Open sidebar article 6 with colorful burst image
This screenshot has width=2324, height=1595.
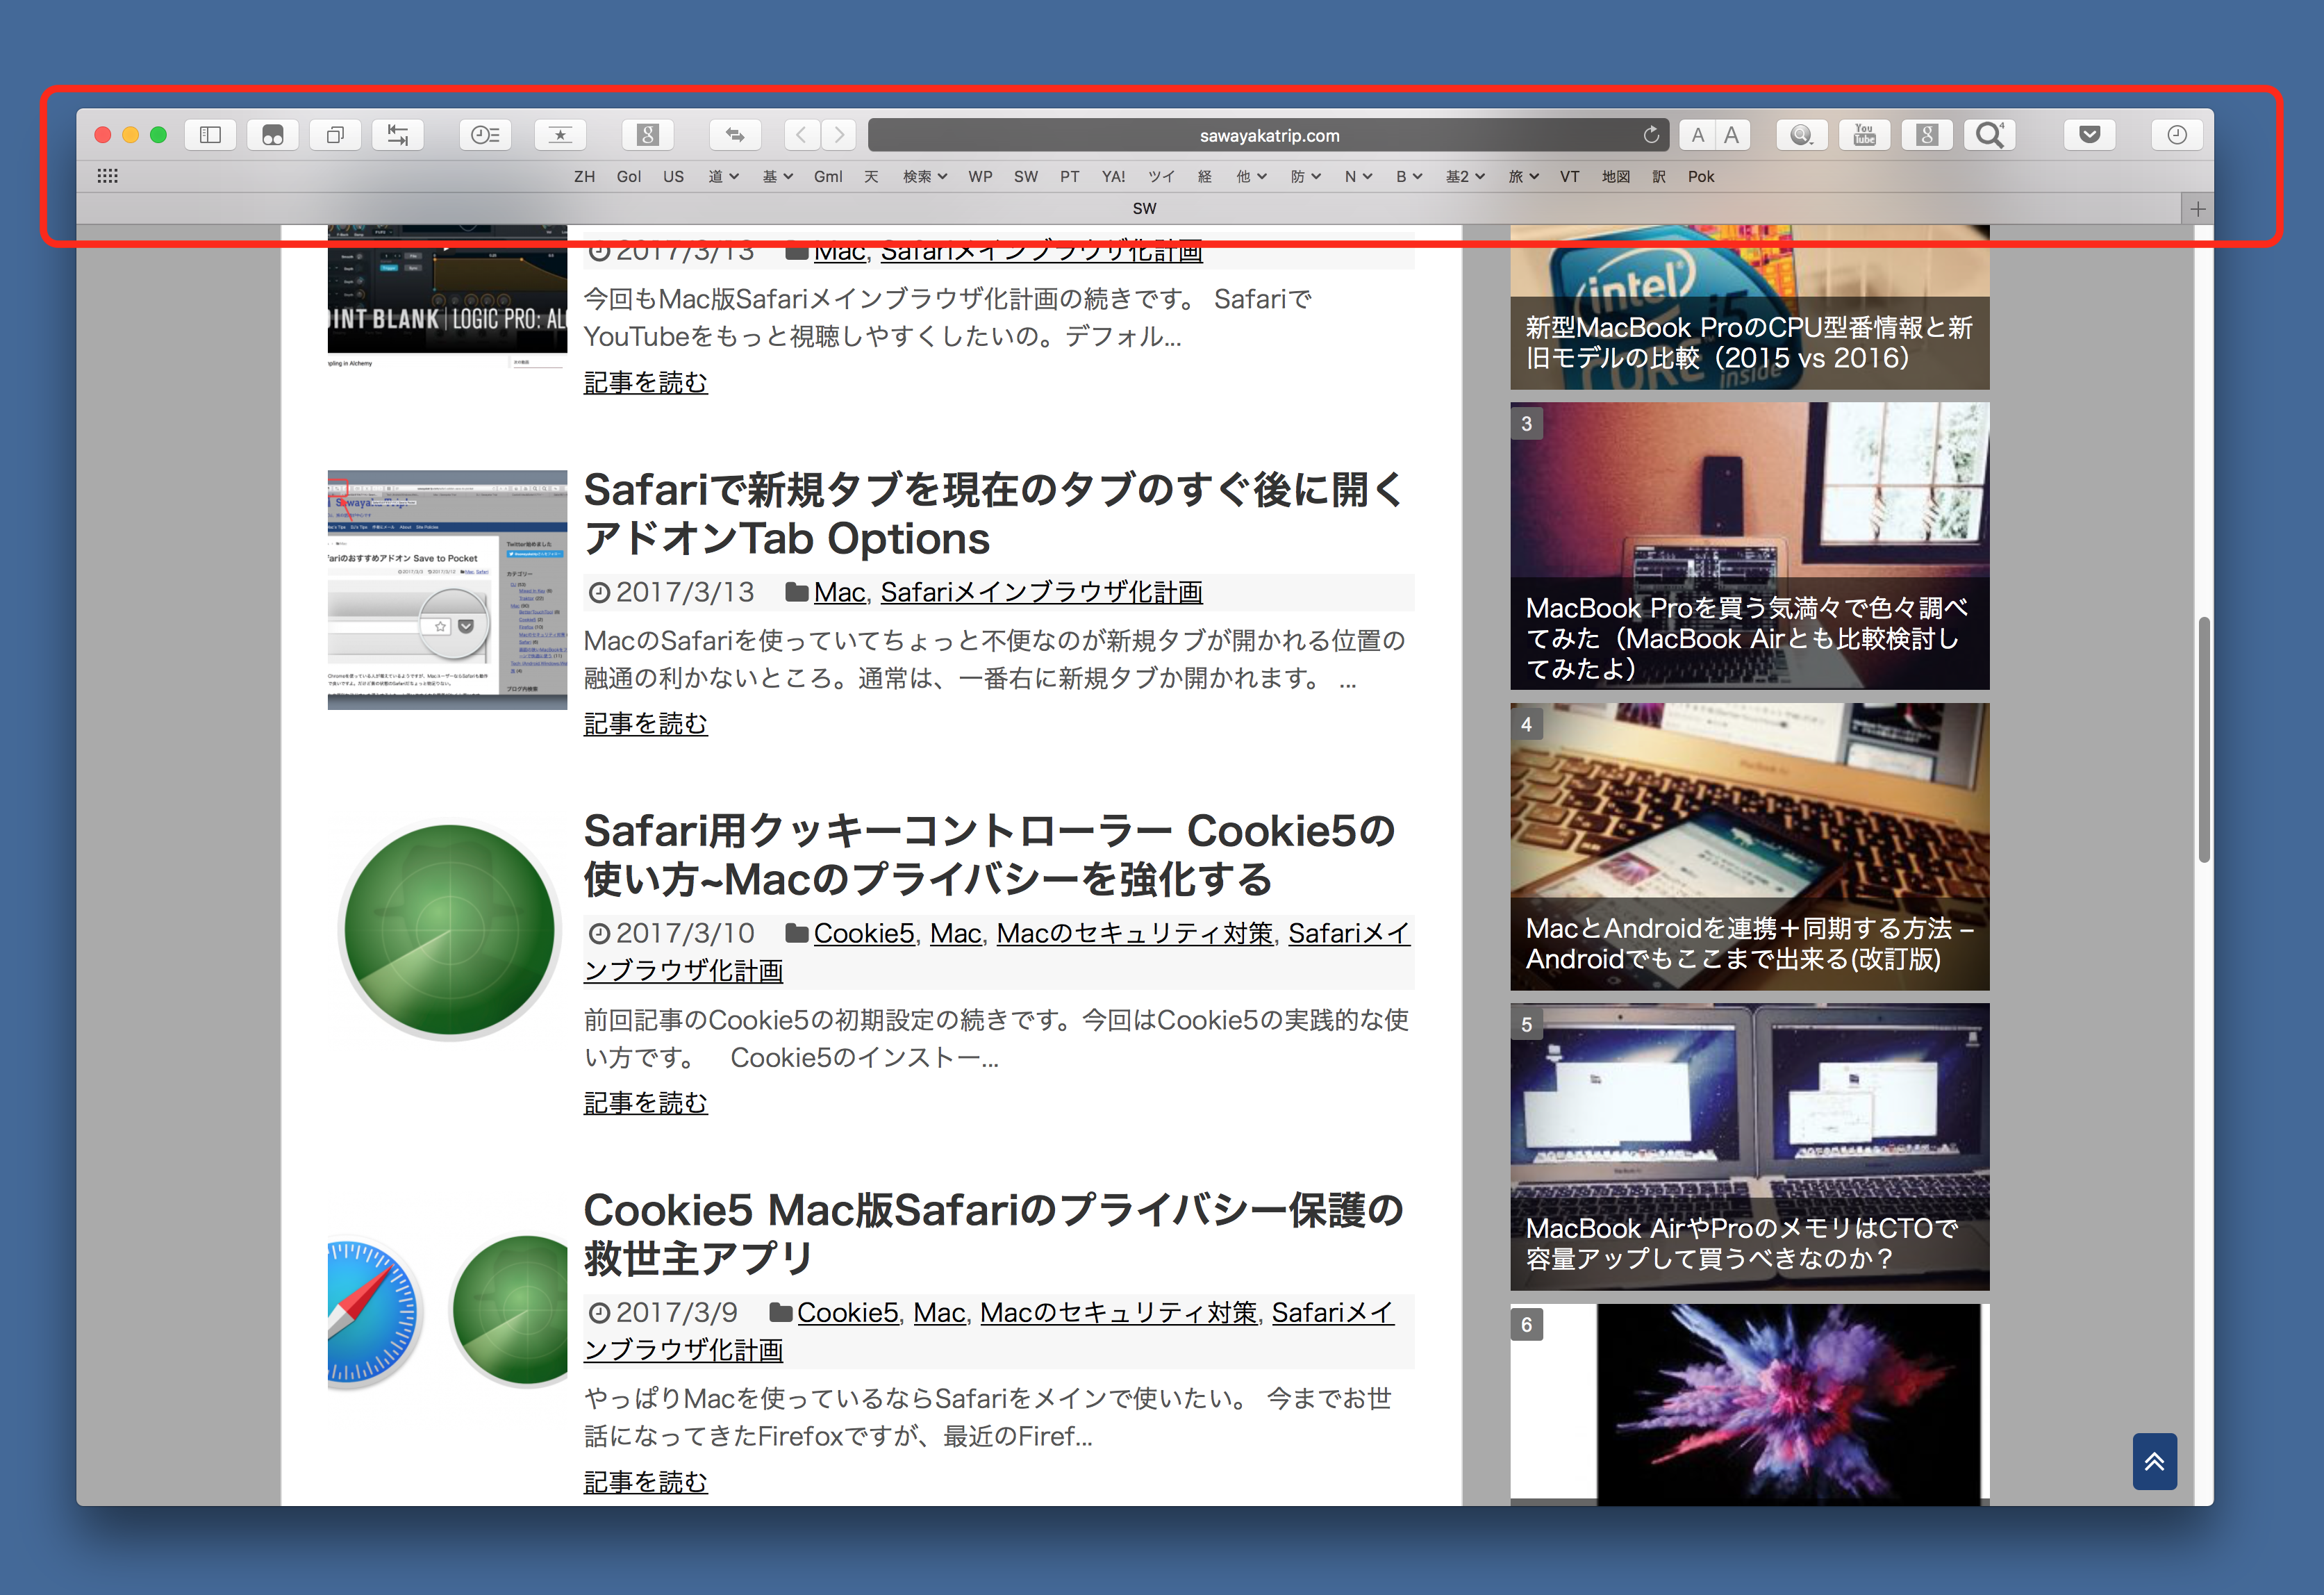1749,1404
